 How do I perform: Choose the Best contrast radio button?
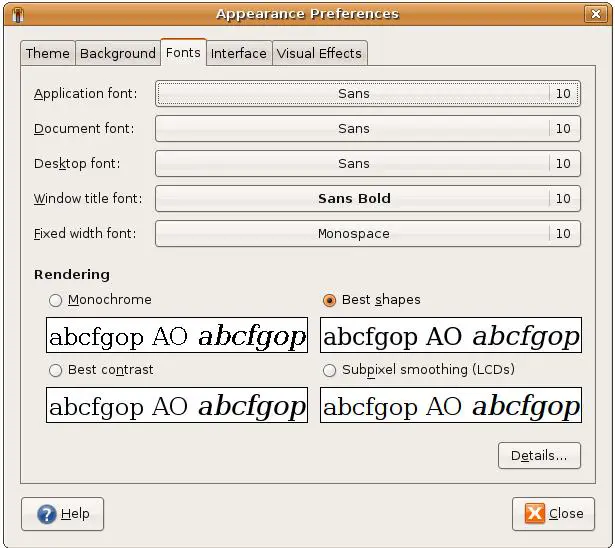[55, 370]
